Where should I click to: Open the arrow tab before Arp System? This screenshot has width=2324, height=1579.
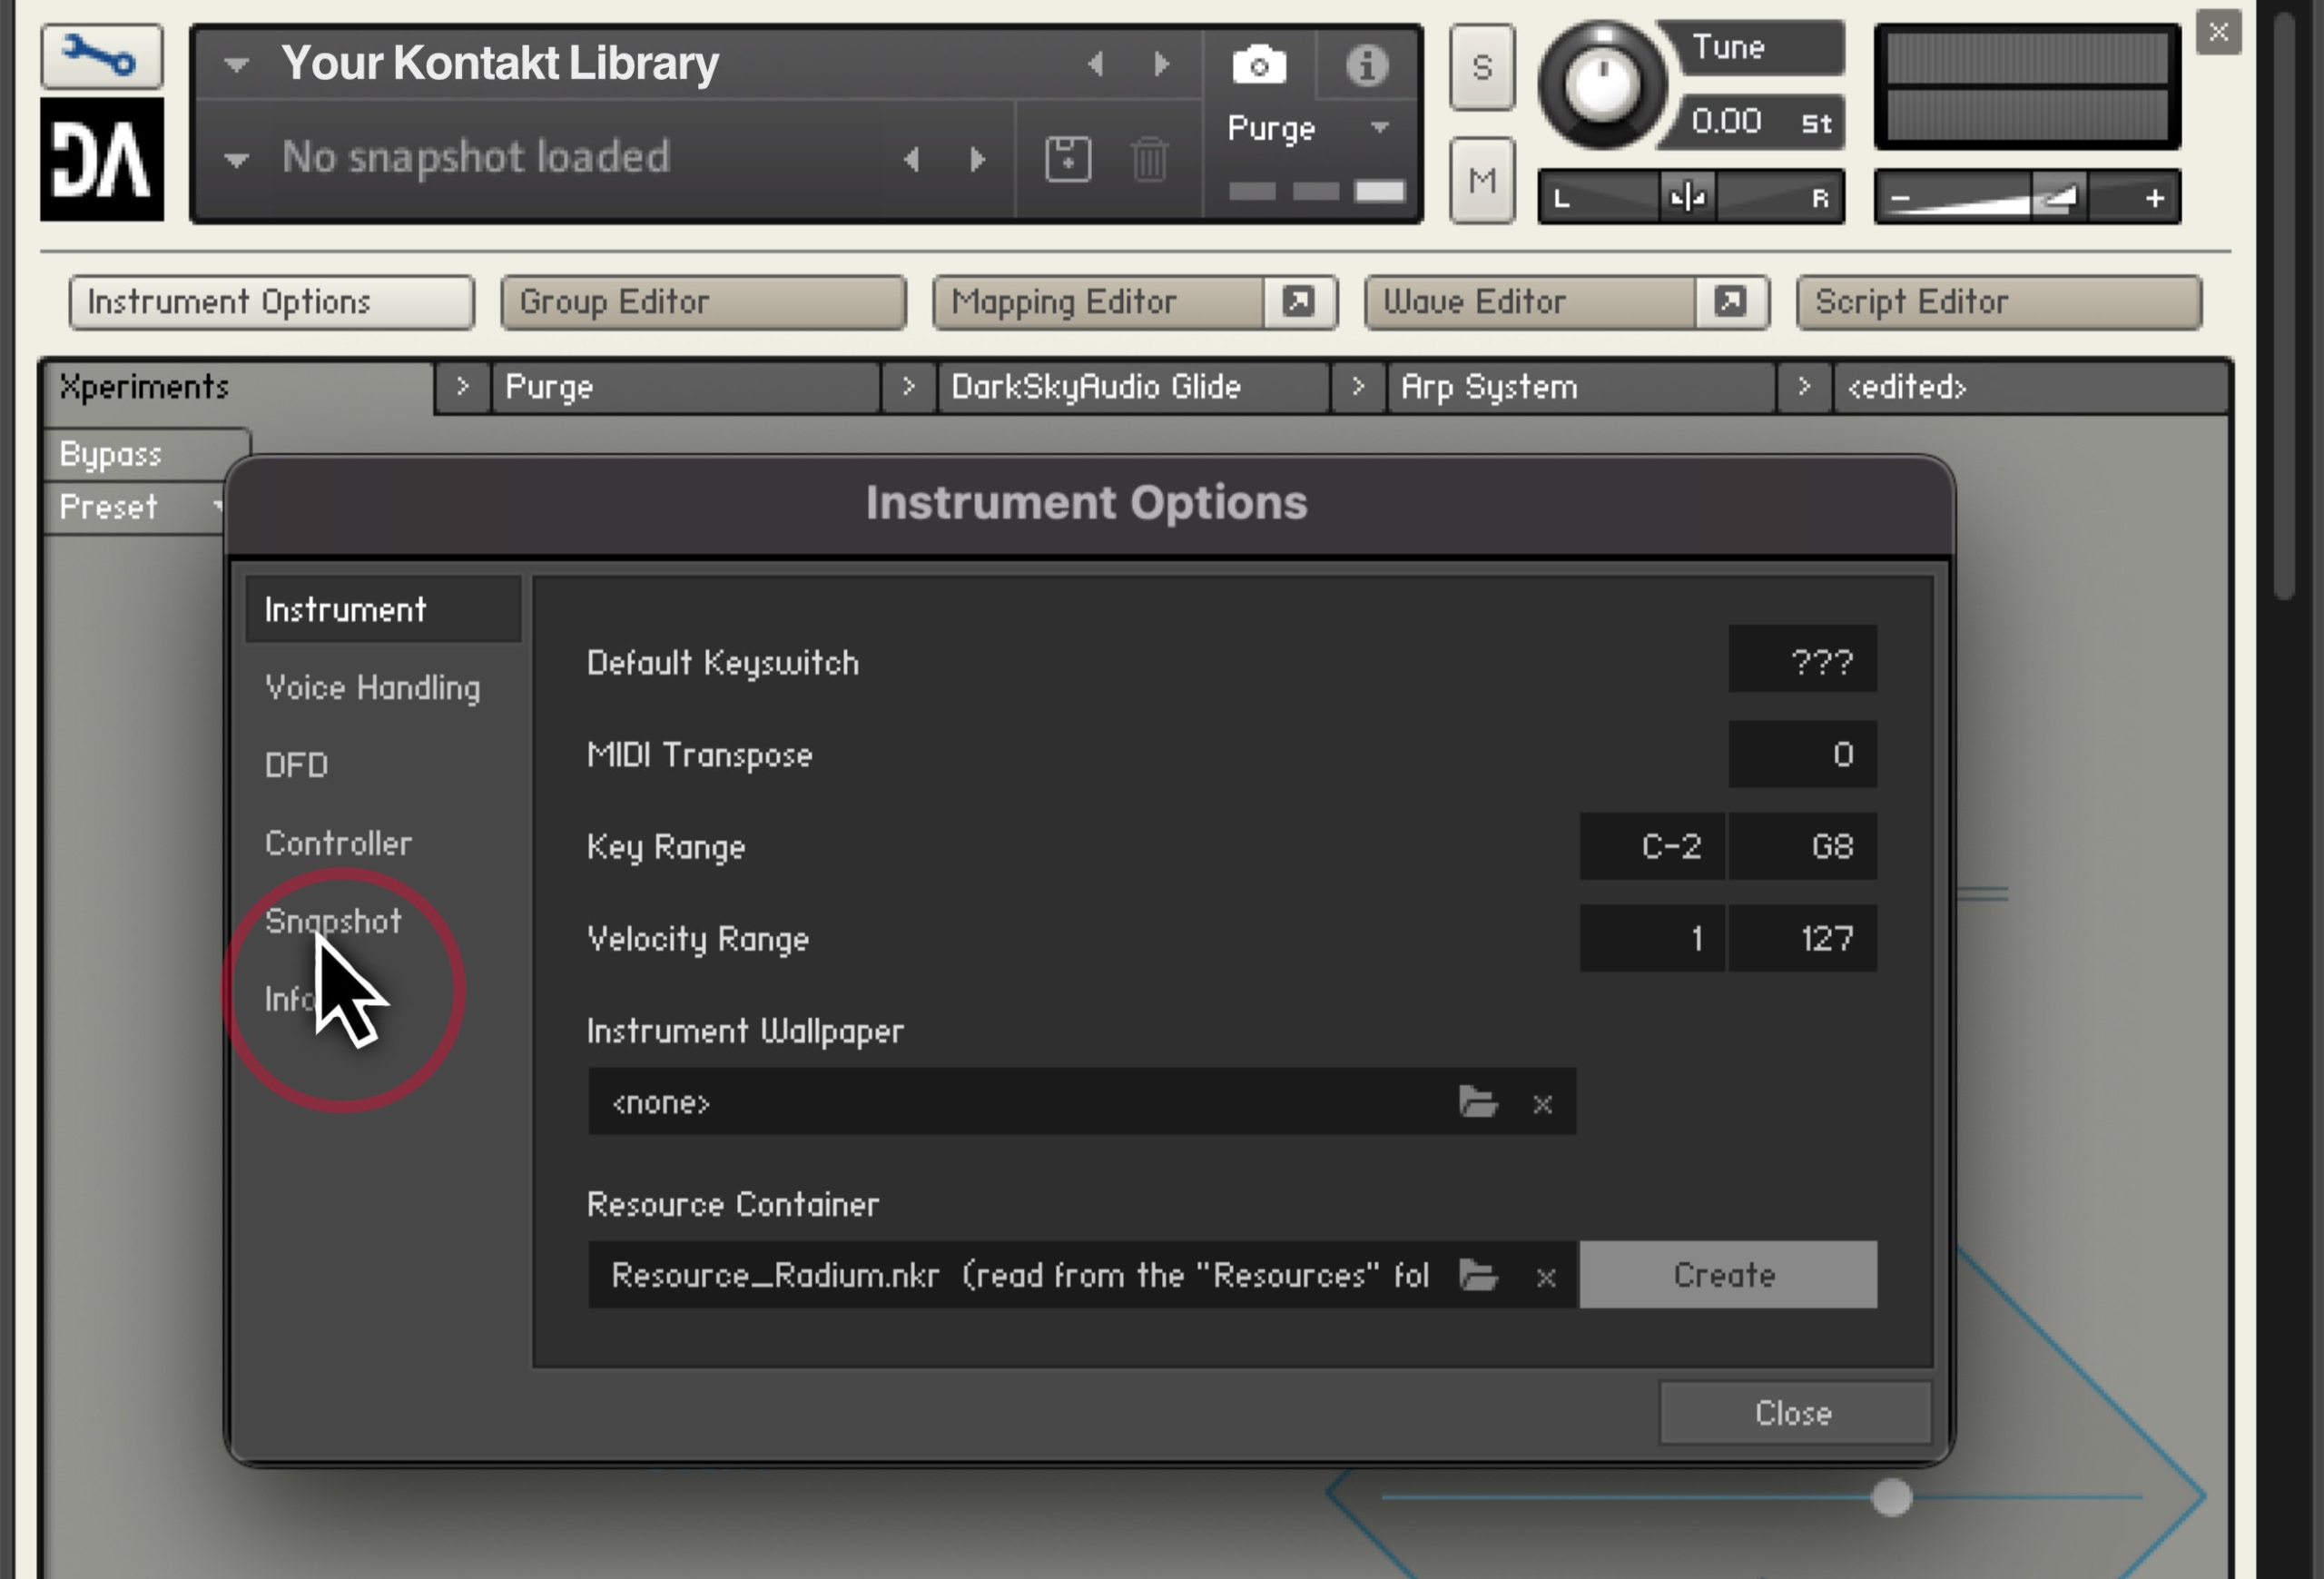(x=1357, y=387)
